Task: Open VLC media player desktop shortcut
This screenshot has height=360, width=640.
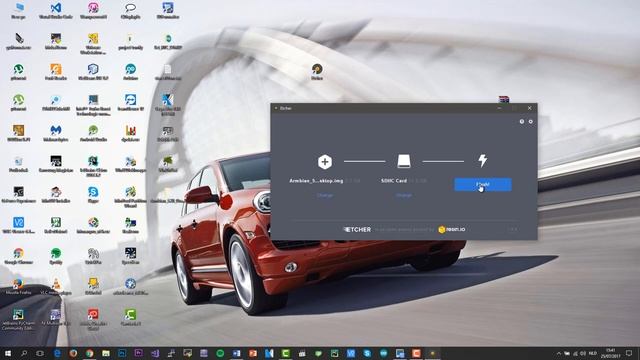Action: 56,287
